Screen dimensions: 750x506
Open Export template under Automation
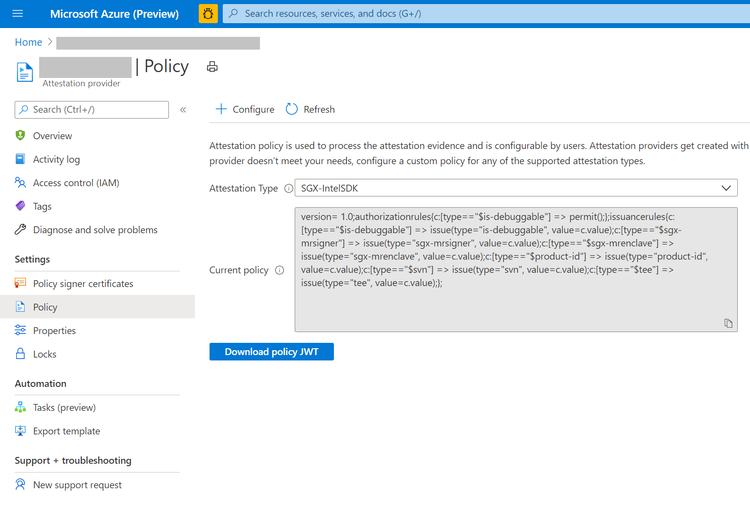[x=66, y=431]
